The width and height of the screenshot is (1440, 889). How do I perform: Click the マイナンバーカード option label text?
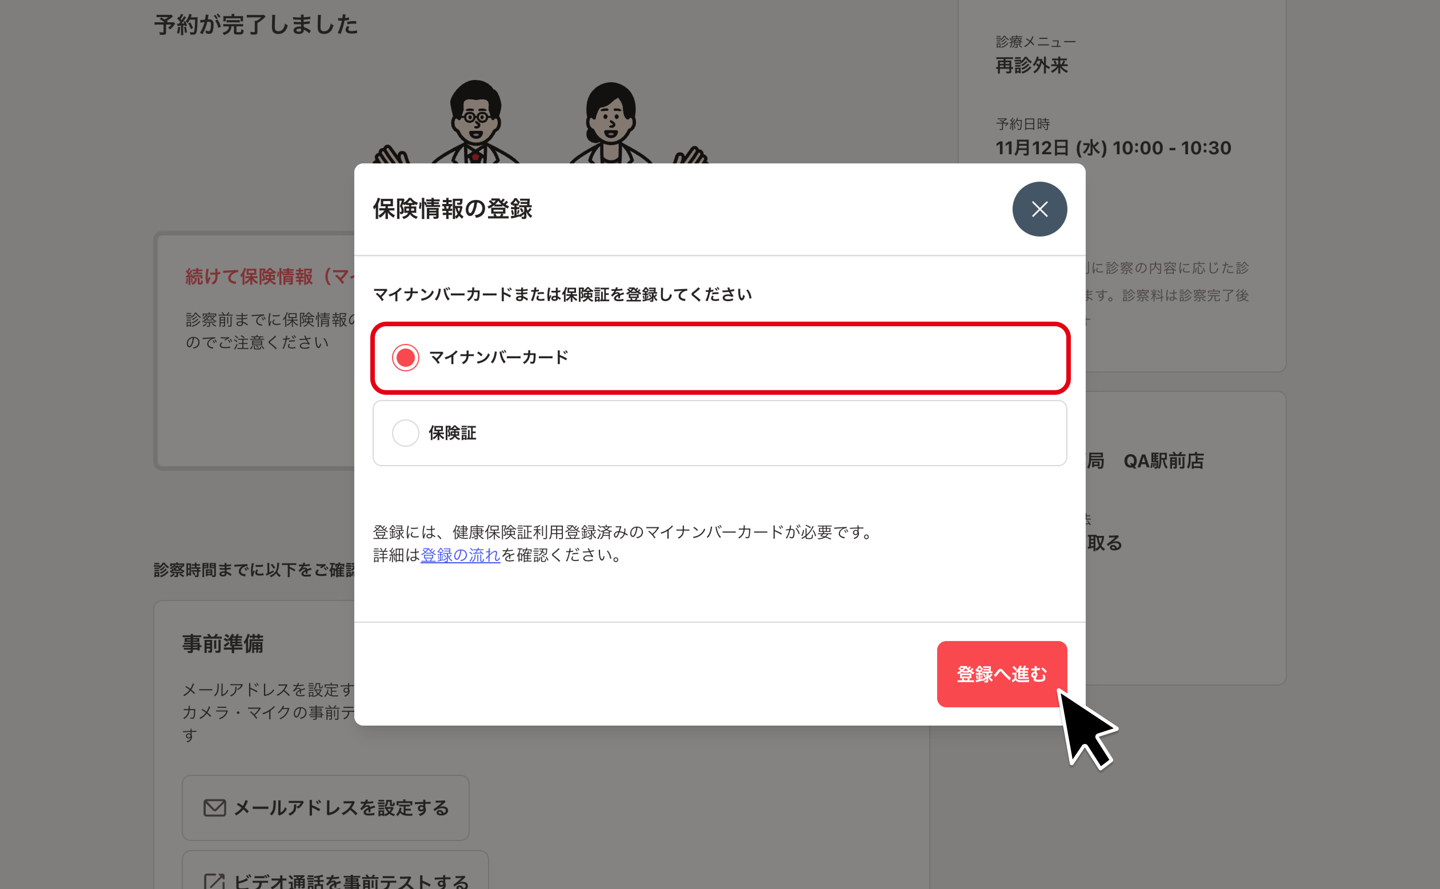[x=498, y=358]
